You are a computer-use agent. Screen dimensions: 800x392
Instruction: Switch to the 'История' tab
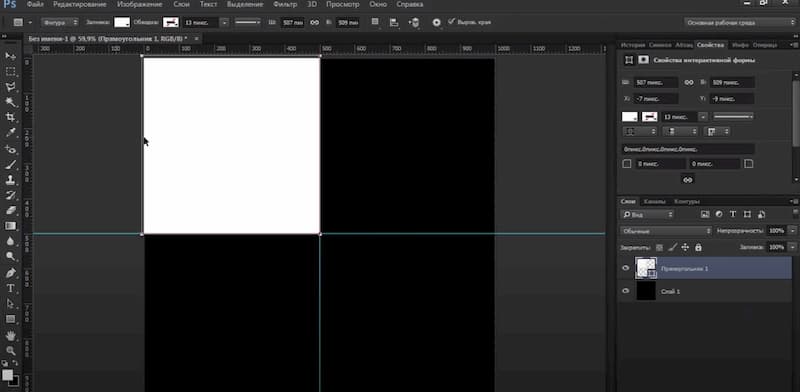(633, 45)
